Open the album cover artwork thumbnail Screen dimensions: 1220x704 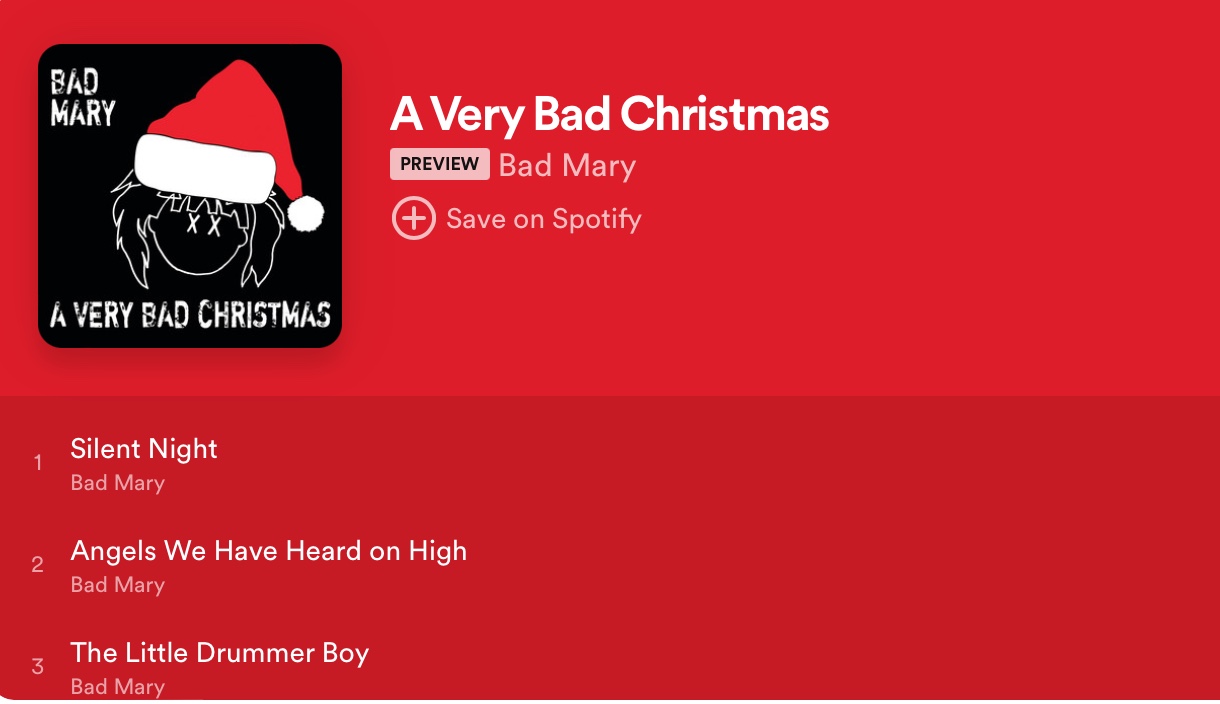[190, 196]
